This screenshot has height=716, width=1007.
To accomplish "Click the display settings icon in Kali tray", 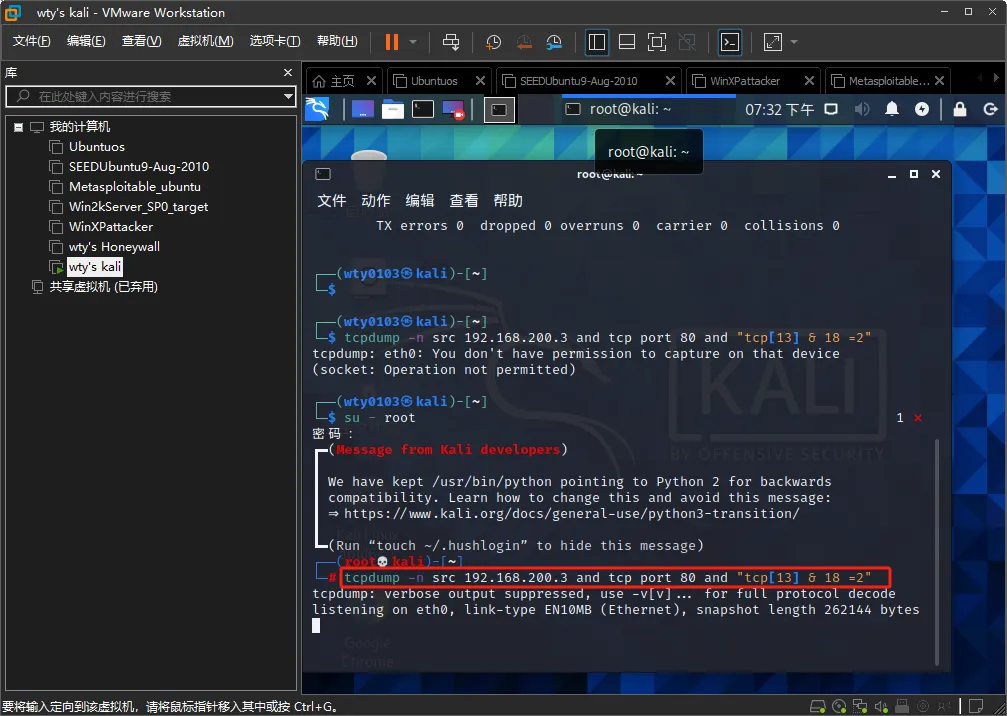I will point(831,109).
